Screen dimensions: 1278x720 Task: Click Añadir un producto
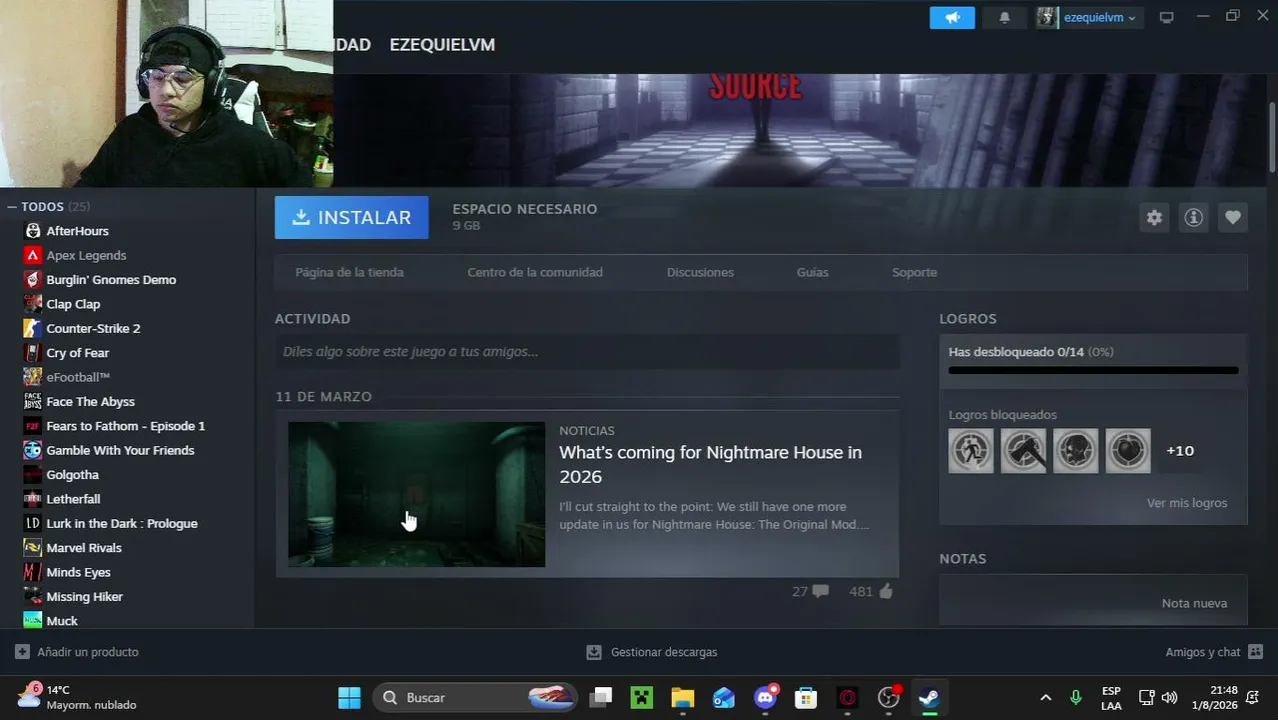pos(77,652)
